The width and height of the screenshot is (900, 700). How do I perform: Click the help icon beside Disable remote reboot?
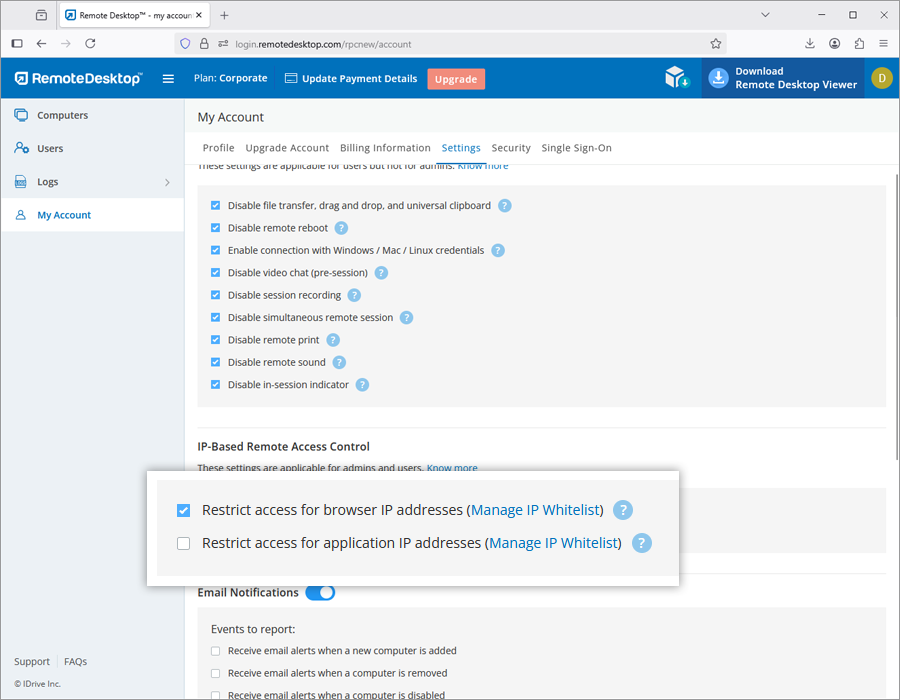tap(341, 228)
